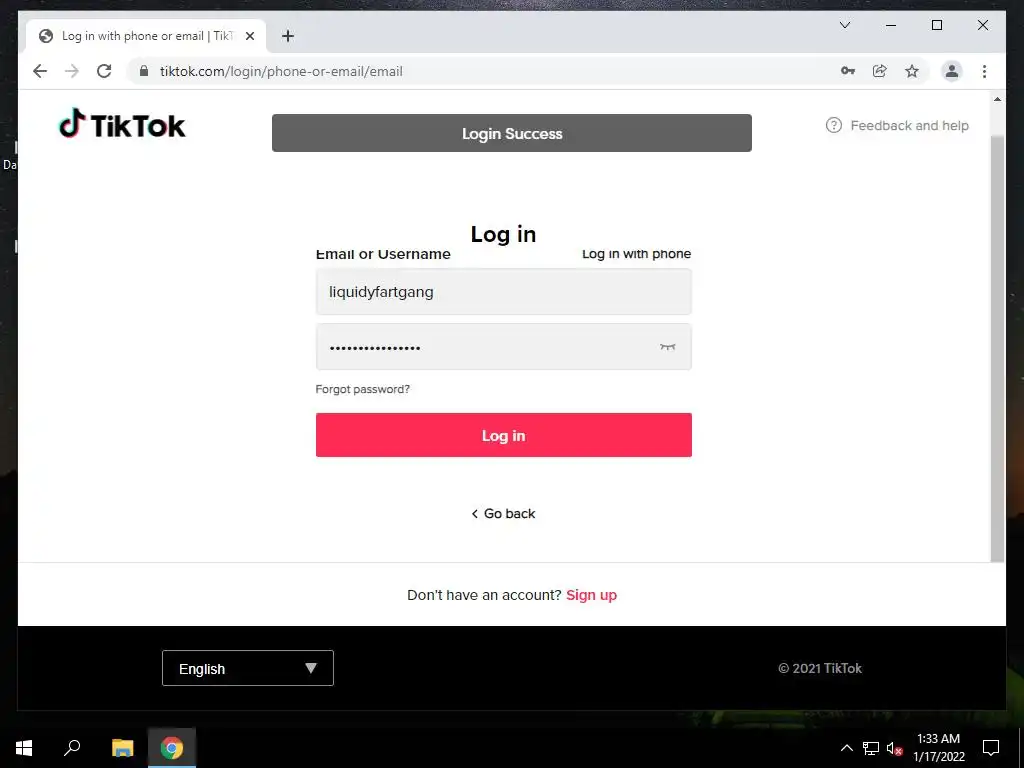Open the tab search chevron in Chrome
Viewport: 1024px width, 768px height.
pyautogui.click(x=845, y=25)
